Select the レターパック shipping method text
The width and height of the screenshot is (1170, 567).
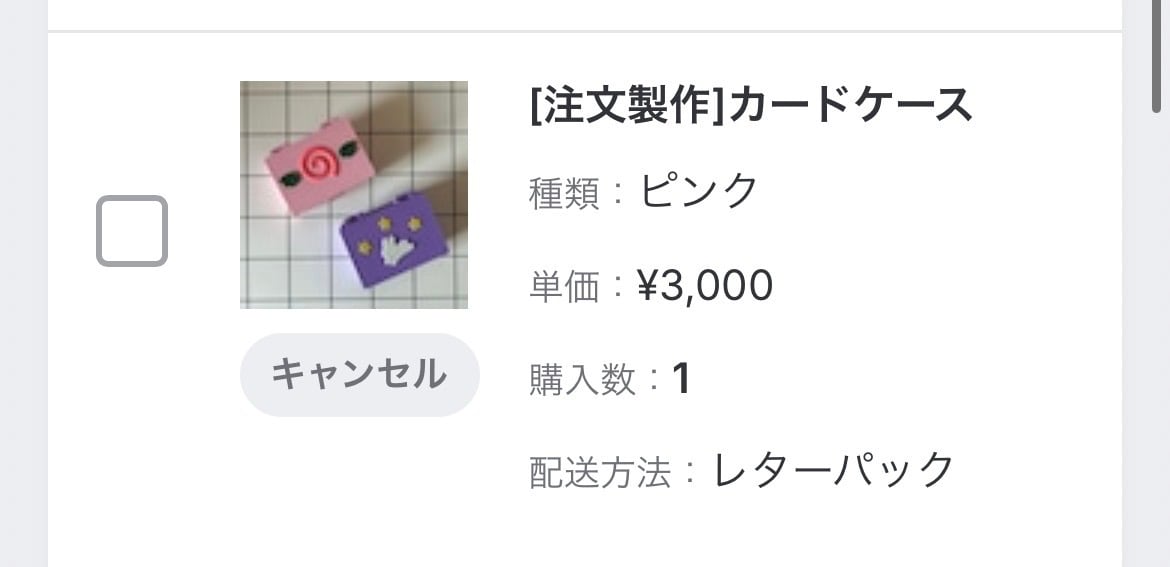point(834,469)
